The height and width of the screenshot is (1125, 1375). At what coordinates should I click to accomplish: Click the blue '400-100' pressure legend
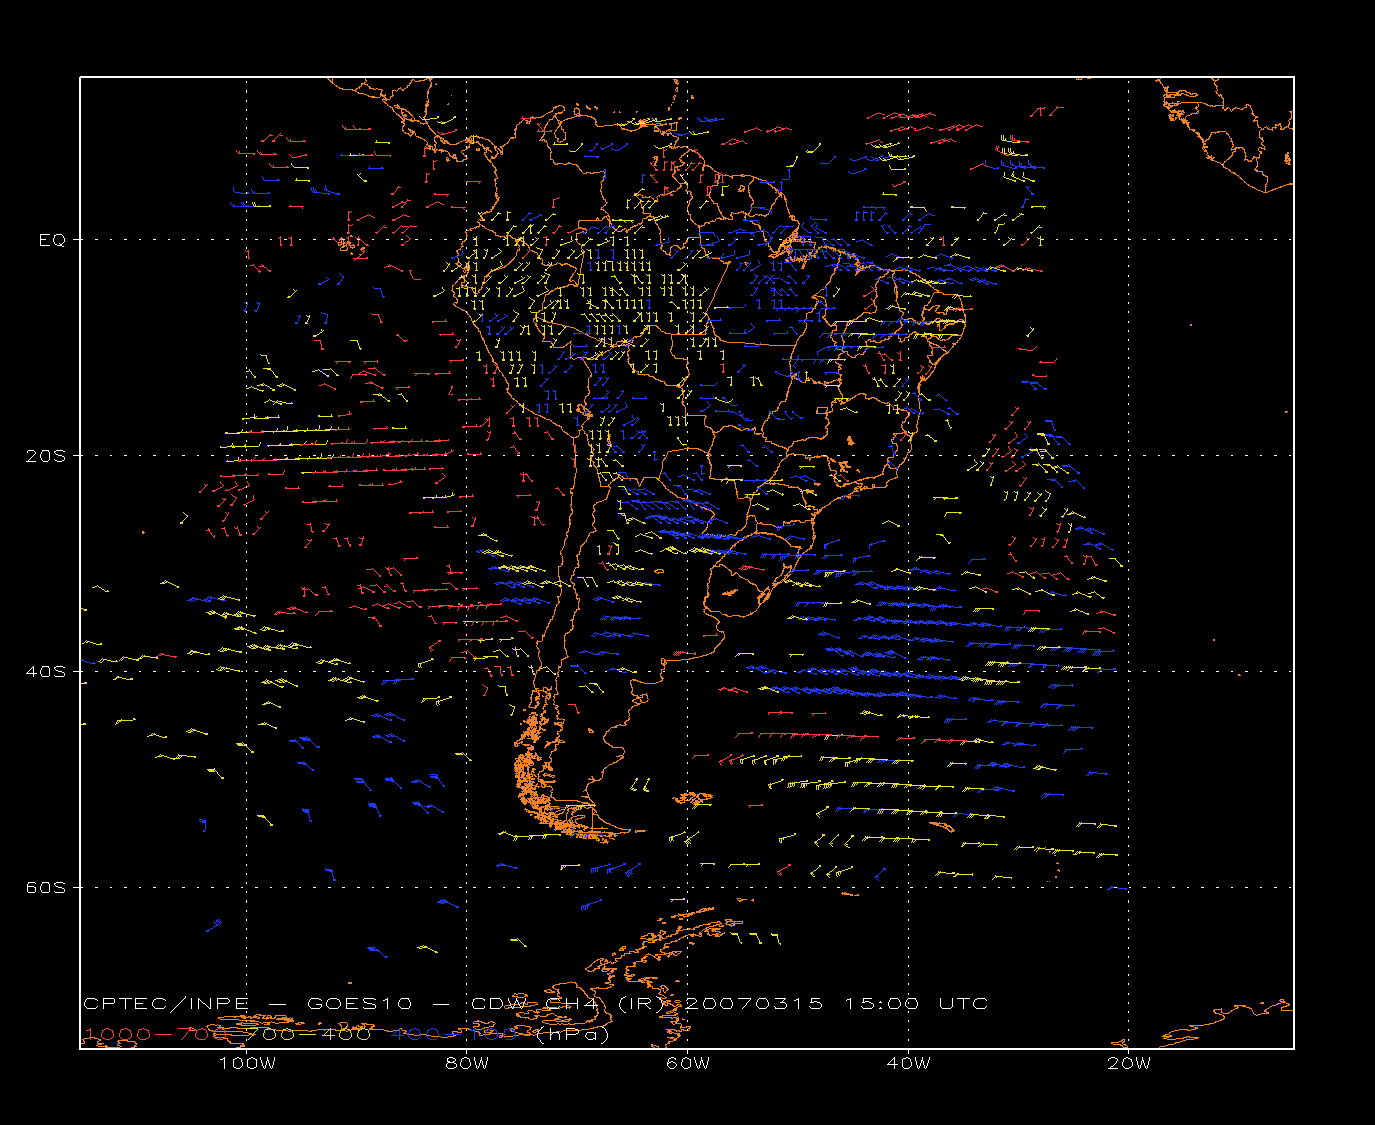tap(455, 1034)
